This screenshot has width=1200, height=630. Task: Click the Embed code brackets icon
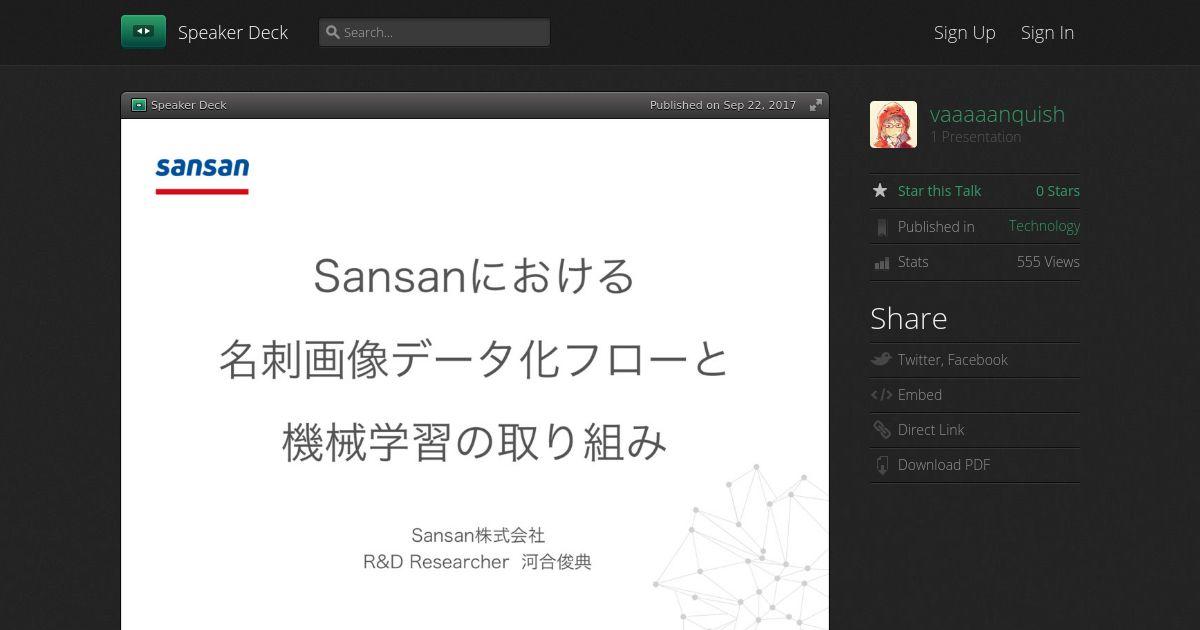[881, 395]
